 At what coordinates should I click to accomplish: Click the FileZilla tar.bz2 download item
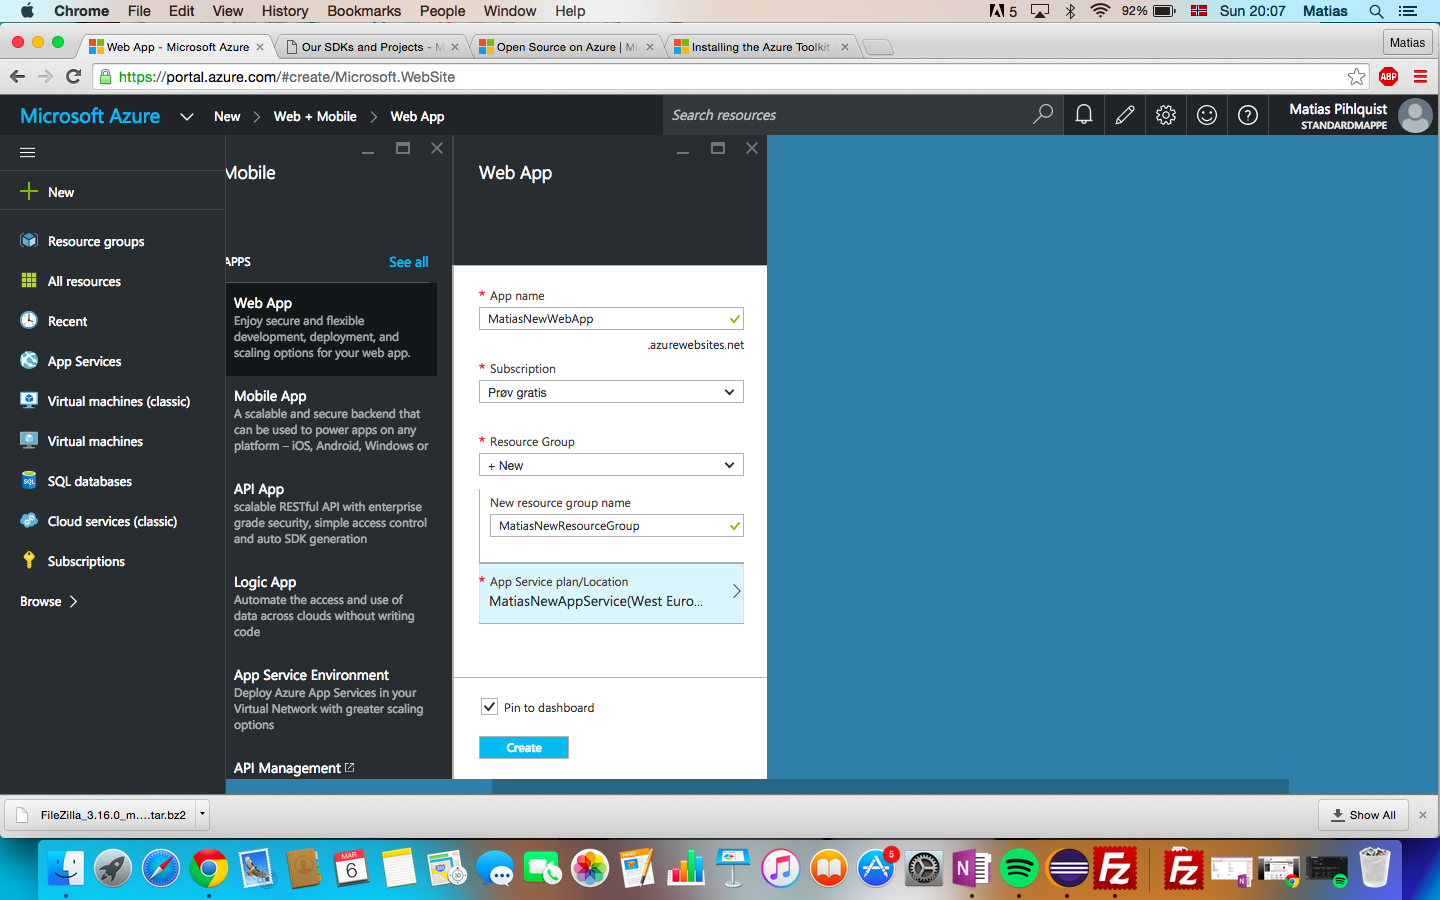(x=101, y=815)
